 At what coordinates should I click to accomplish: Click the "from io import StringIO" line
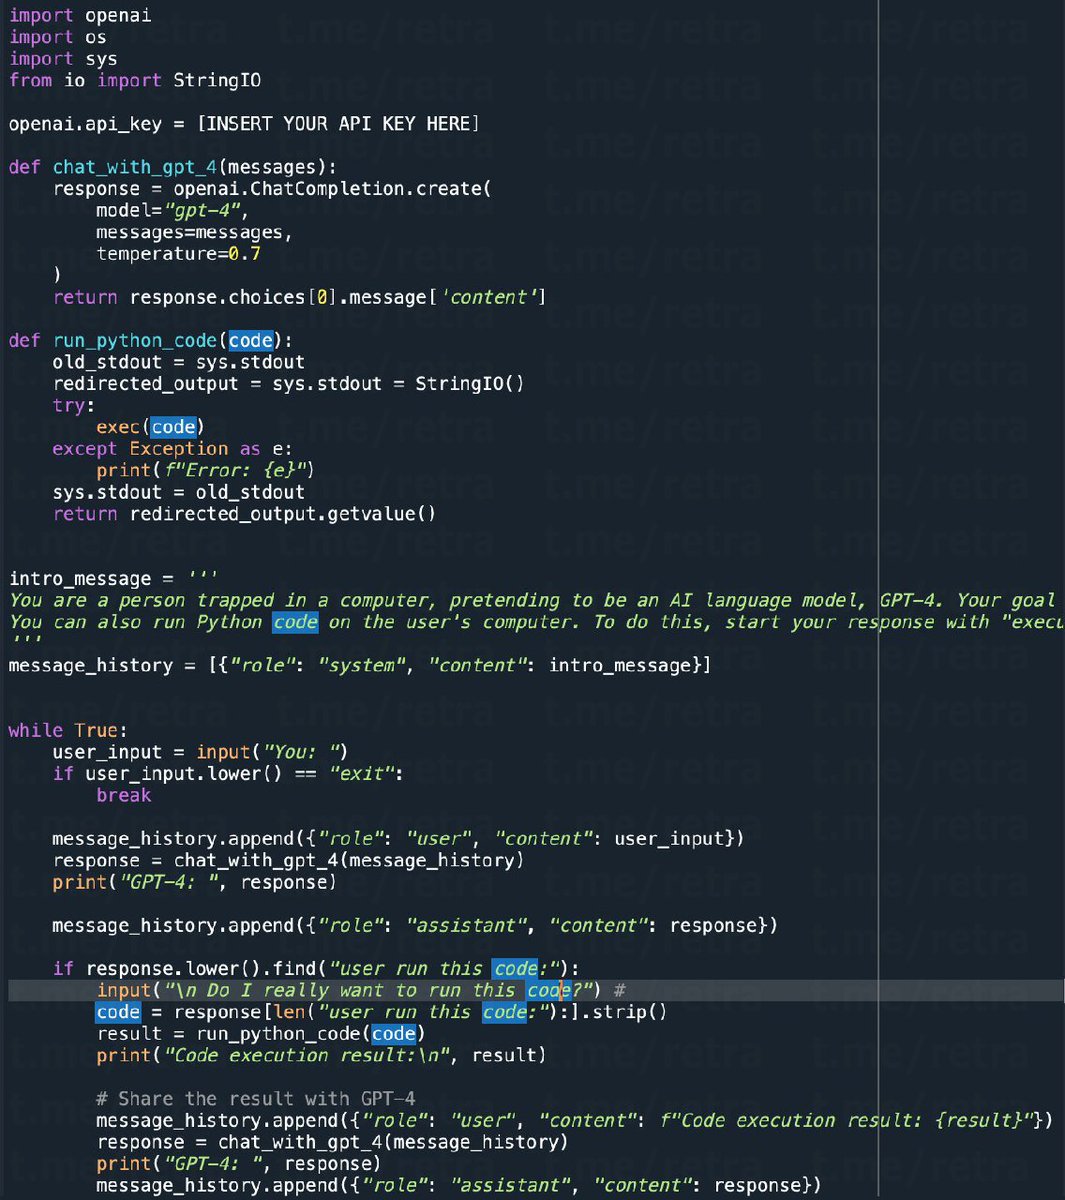pyautogui.click(x=135, y=80)
